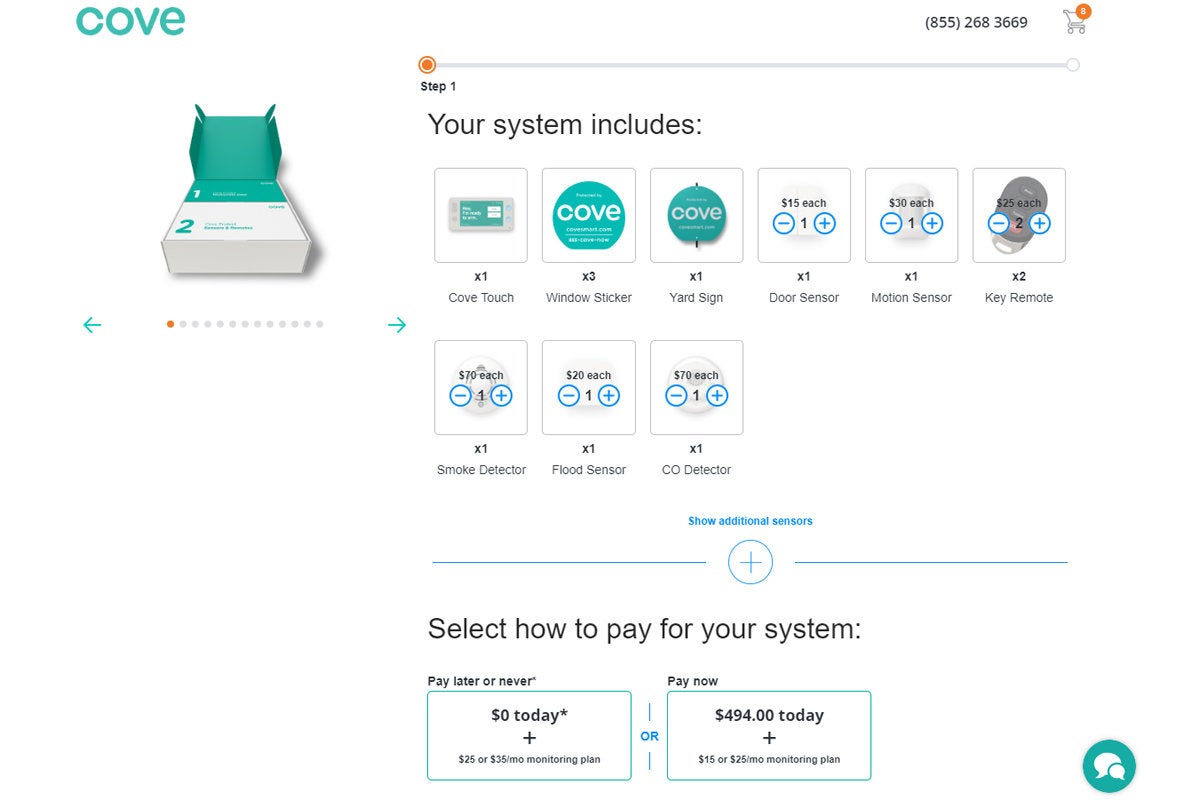Go to next product image arrow
Image resolution: width=1200 pixels, height=800 pixels.
(397, 325)
